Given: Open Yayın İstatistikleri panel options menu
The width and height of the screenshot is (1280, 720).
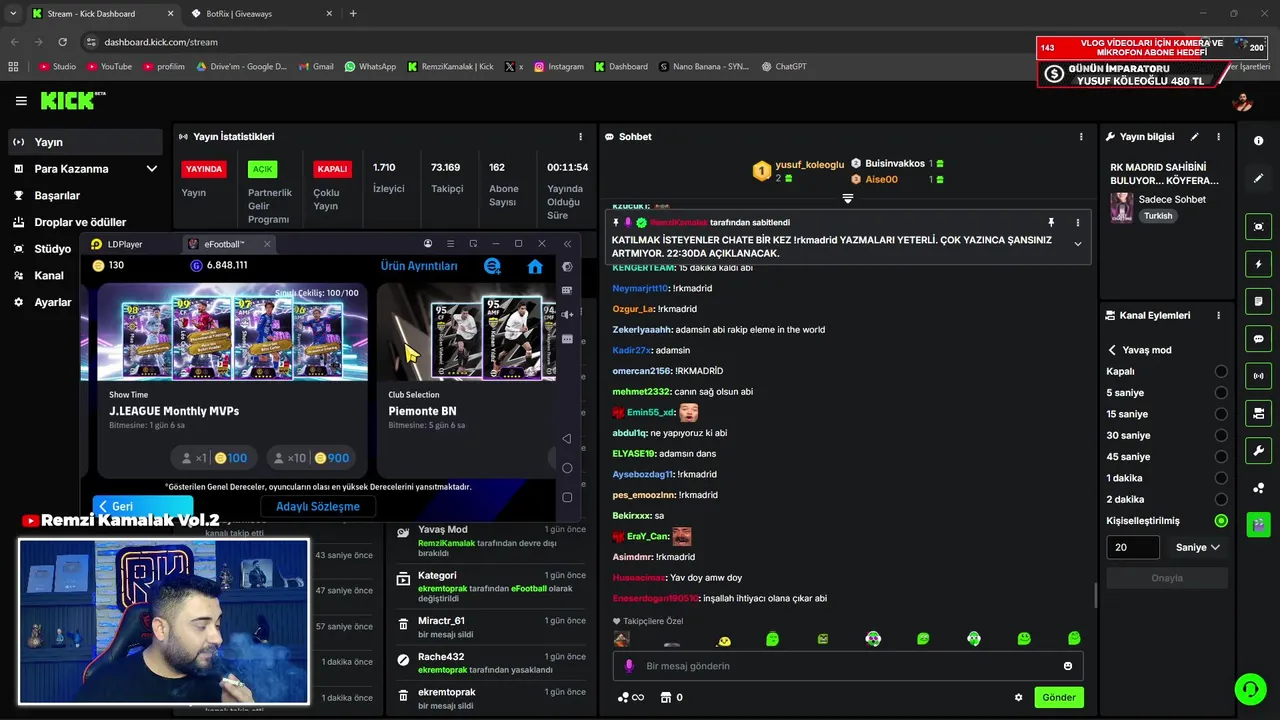Looking at the screenshot, I should [580, 137].
